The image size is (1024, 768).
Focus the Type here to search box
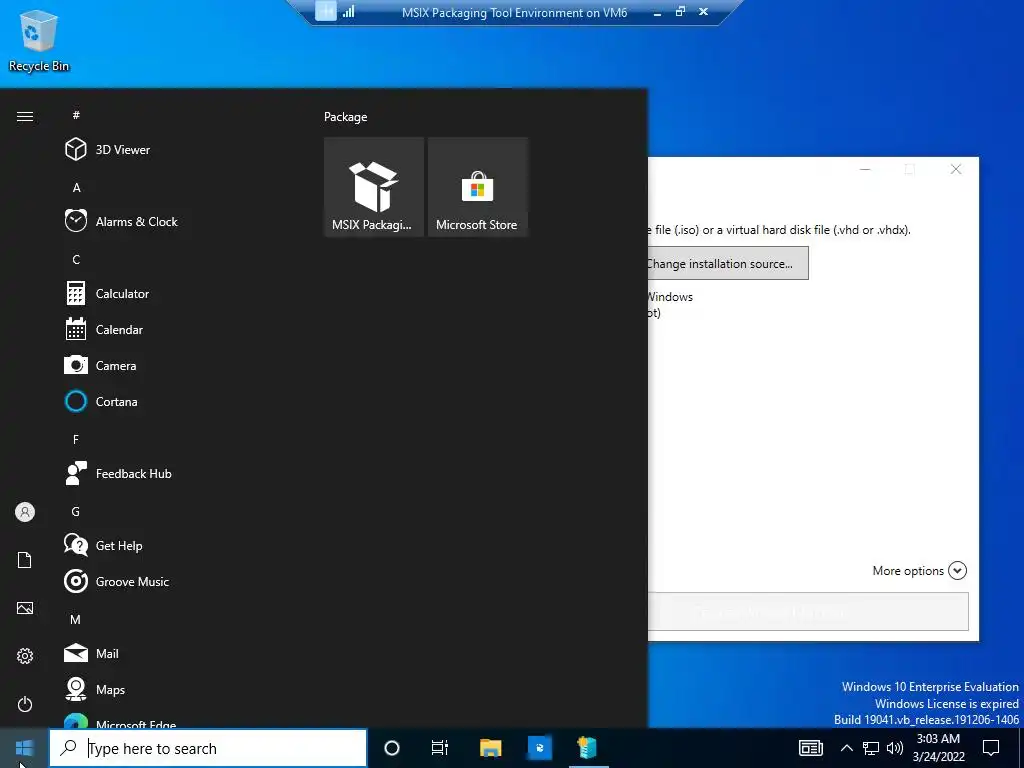[x=208, y=748]
